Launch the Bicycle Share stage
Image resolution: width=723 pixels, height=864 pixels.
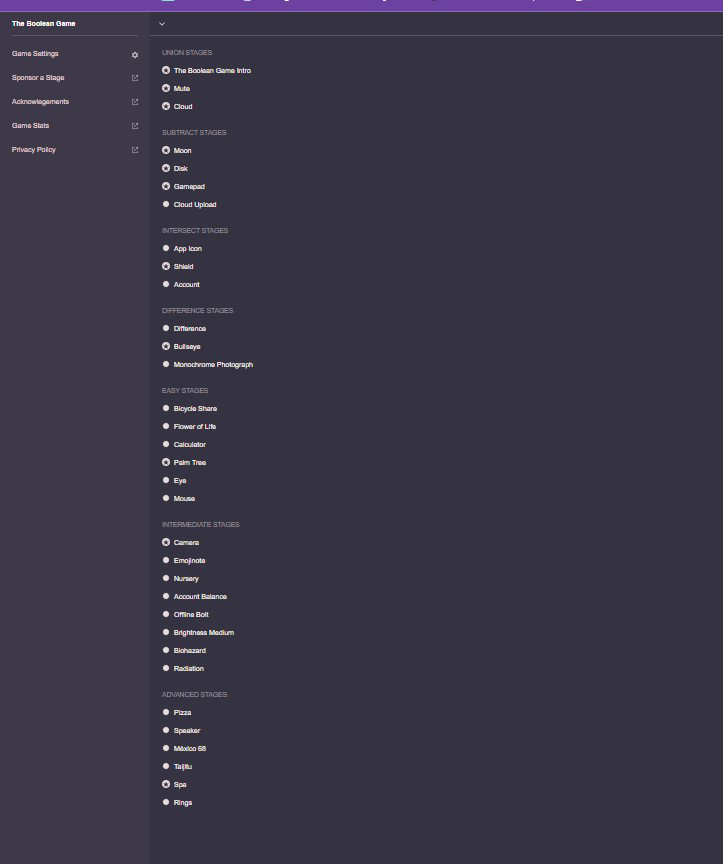pyautogui.click(x=195, y=409)
